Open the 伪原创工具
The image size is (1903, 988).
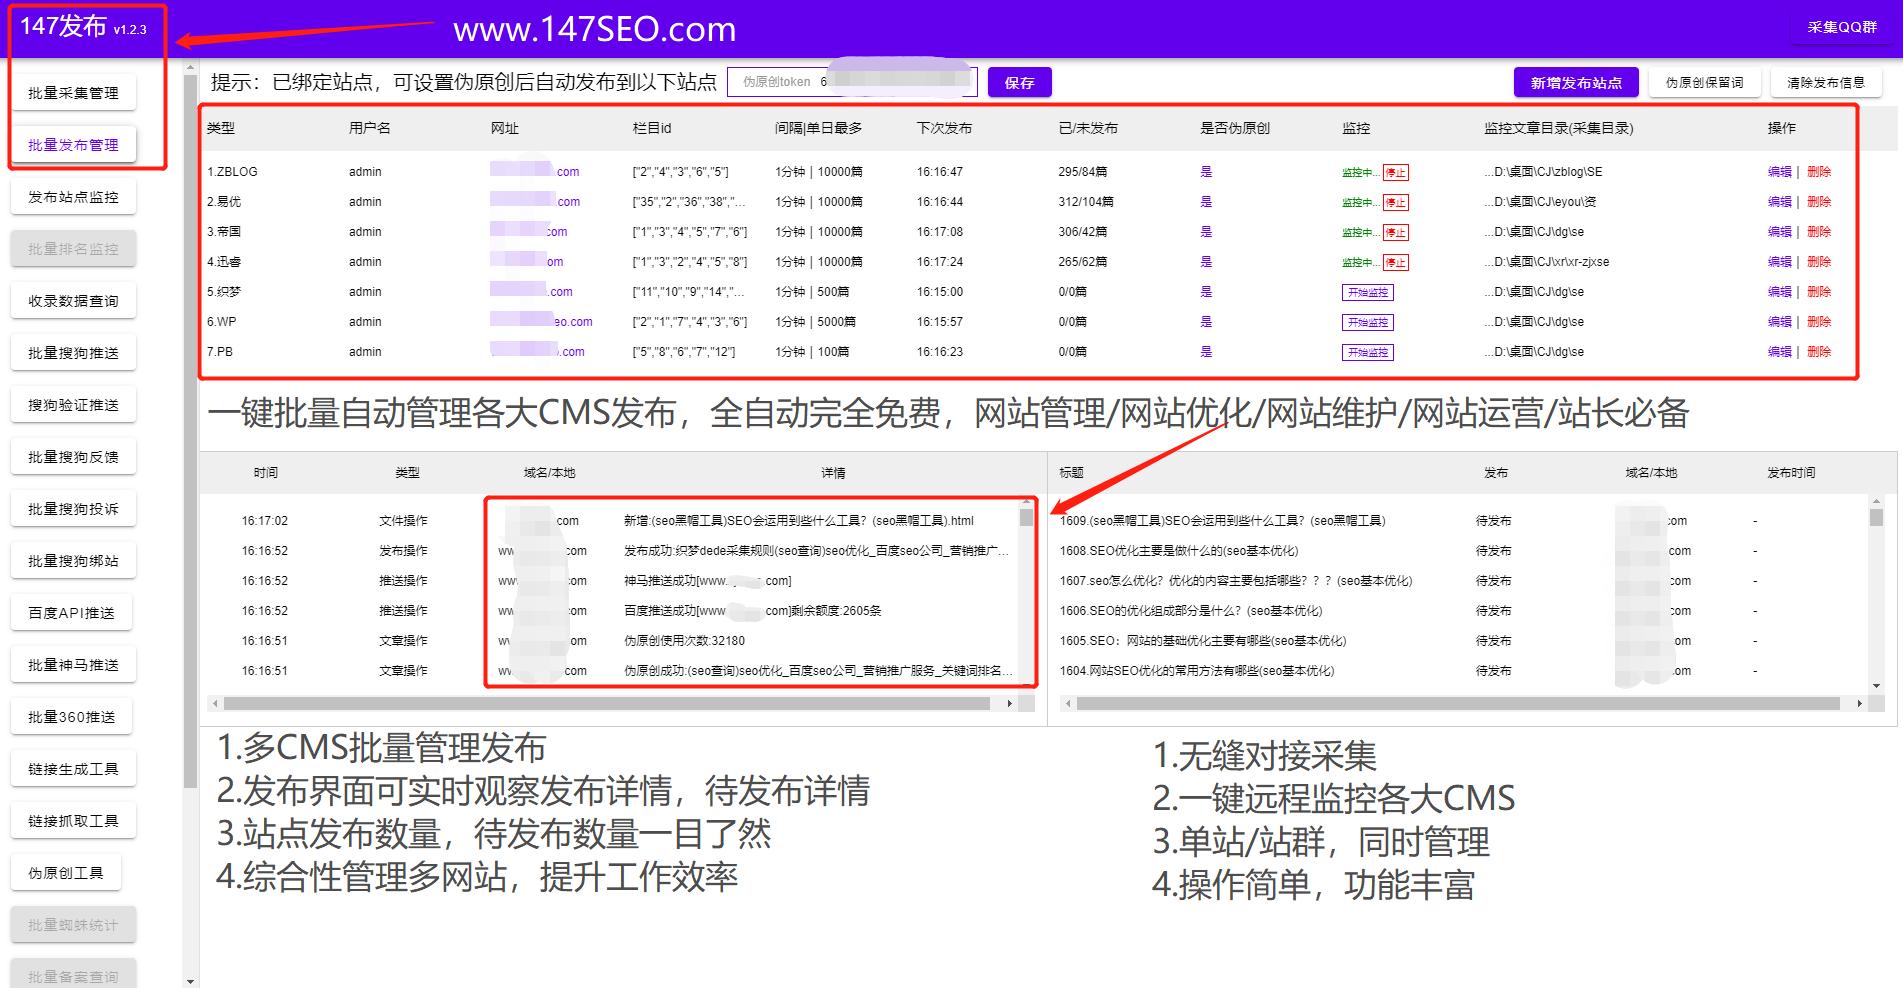(66, 872)
